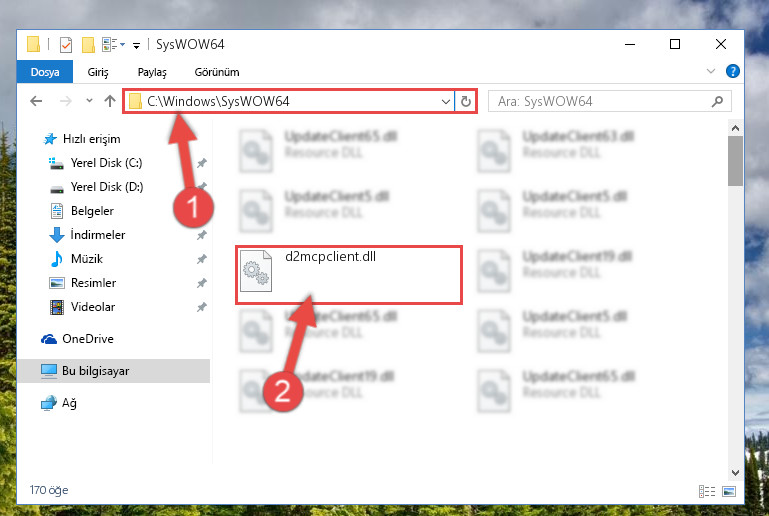Screen dimensions: 769x516
Task: Expand the ribbon with the chevron
Action: tap(711, 72)
